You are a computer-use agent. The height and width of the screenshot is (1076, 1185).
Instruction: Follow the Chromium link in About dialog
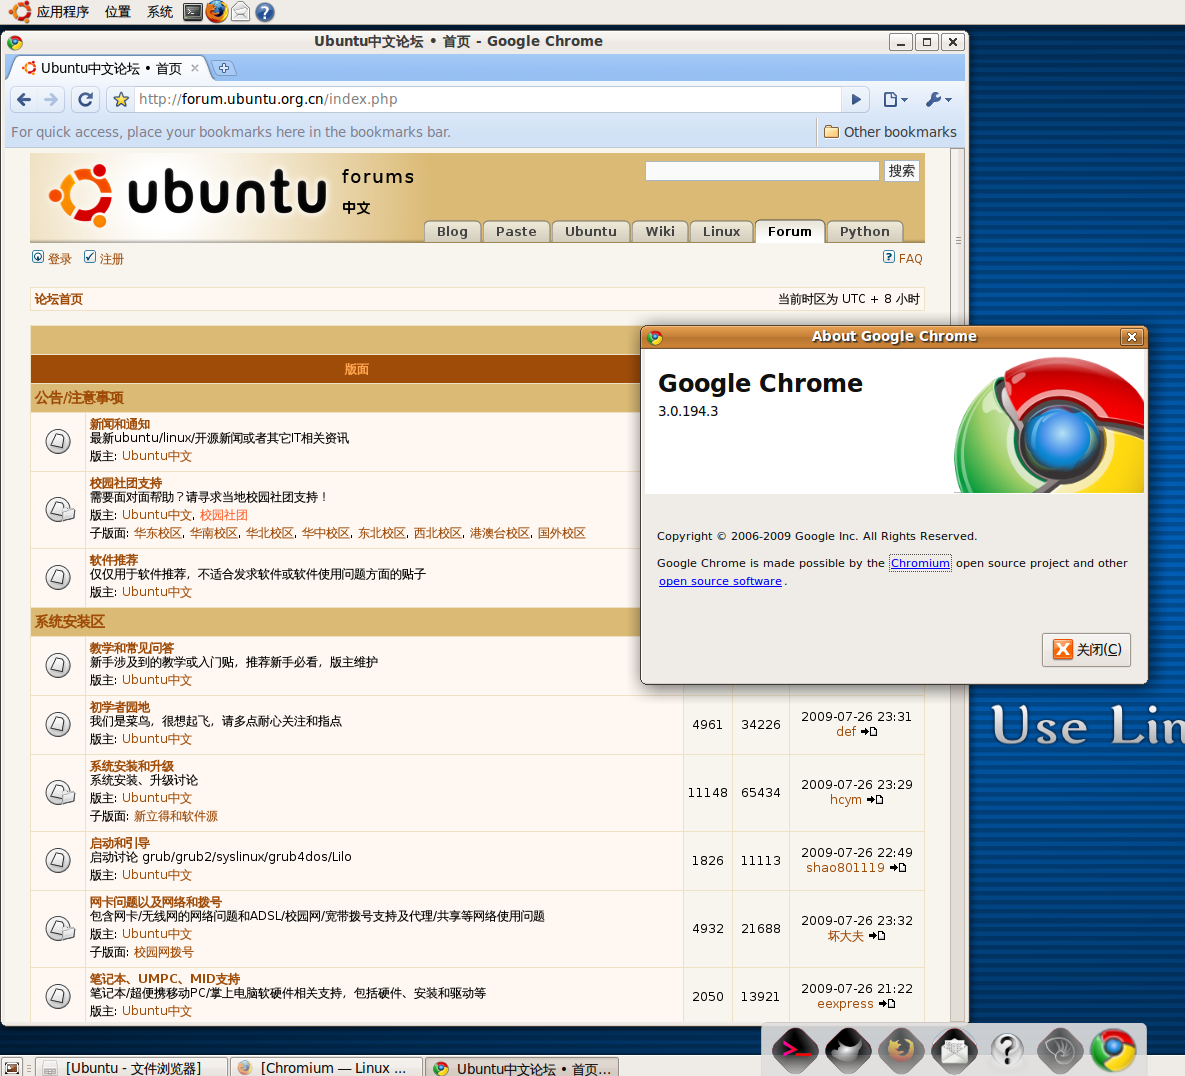coord(920,563)
